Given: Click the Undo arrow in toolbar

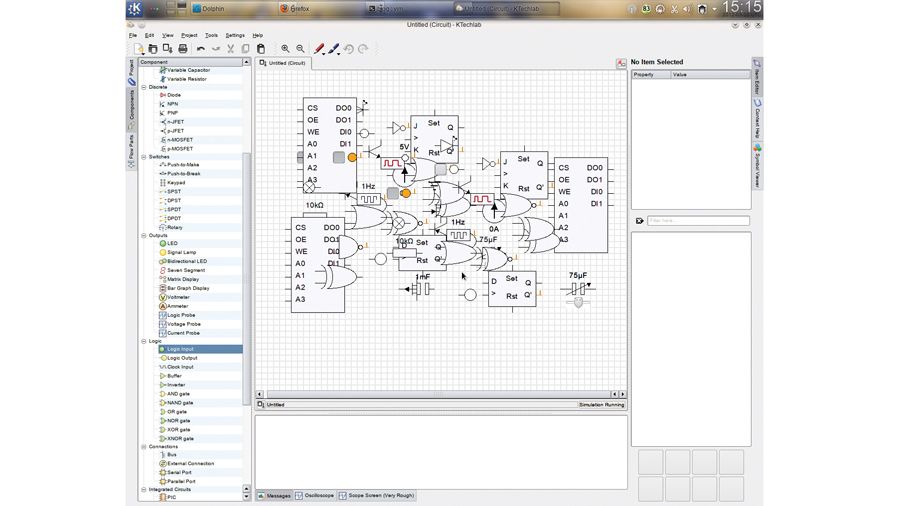Looking at the screenshot, I should pyautogui.click(x=201, y=48).
